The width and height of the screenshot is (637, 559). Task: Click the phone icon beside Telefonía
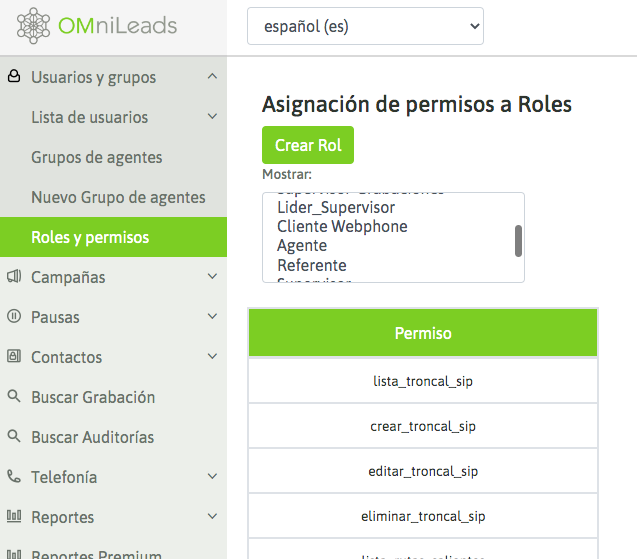coord(14,477)
